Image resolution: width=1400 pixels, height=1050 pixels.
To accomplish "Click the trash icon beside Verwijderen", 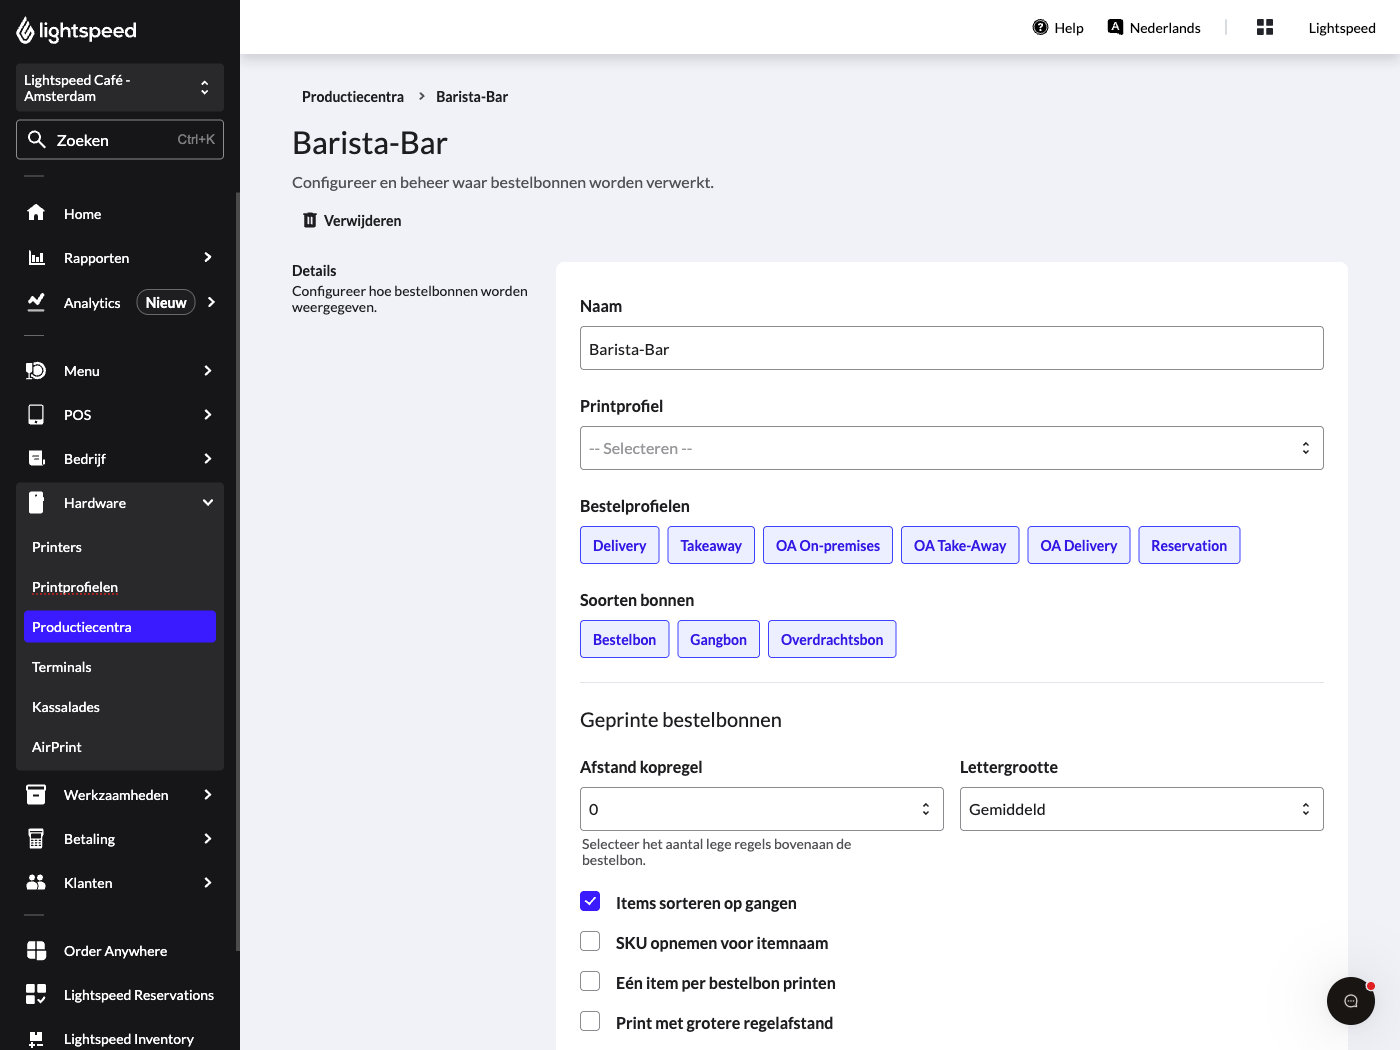I will (x=310, y=220).
